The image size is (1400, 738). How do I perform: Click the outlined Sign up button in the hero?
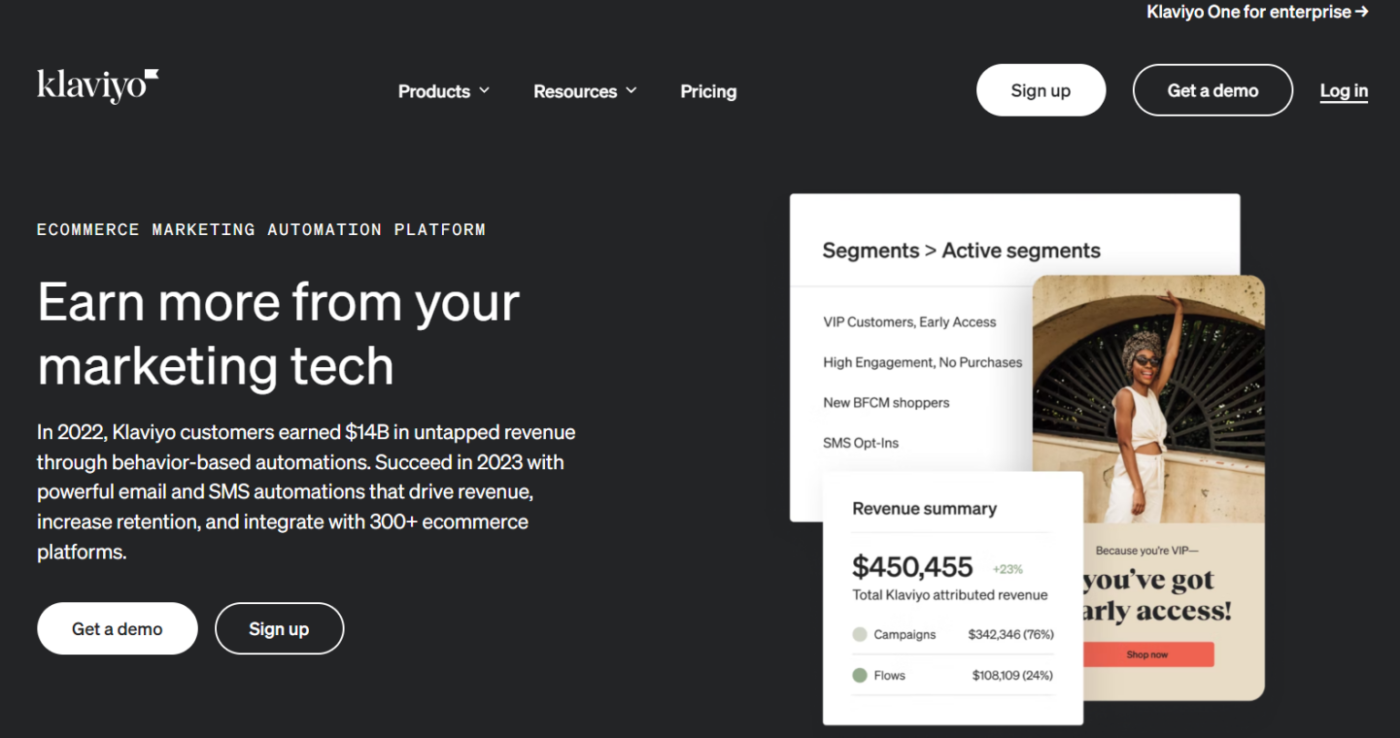click(x=279, y=629)
